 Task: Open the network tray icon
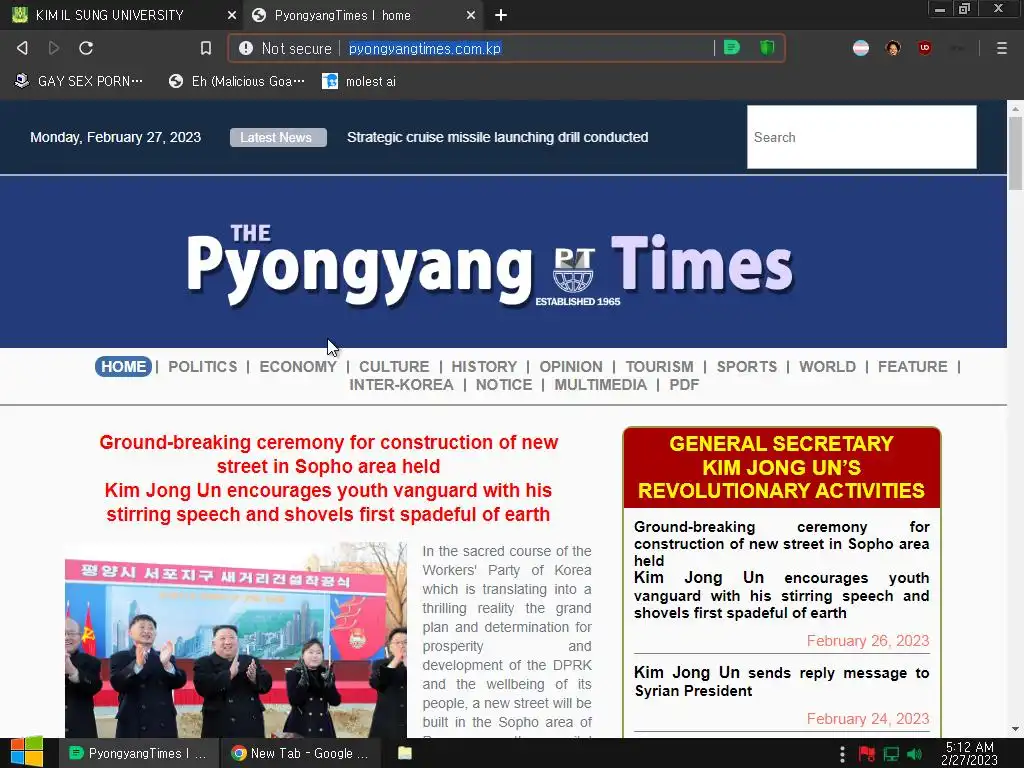(891, 754)
